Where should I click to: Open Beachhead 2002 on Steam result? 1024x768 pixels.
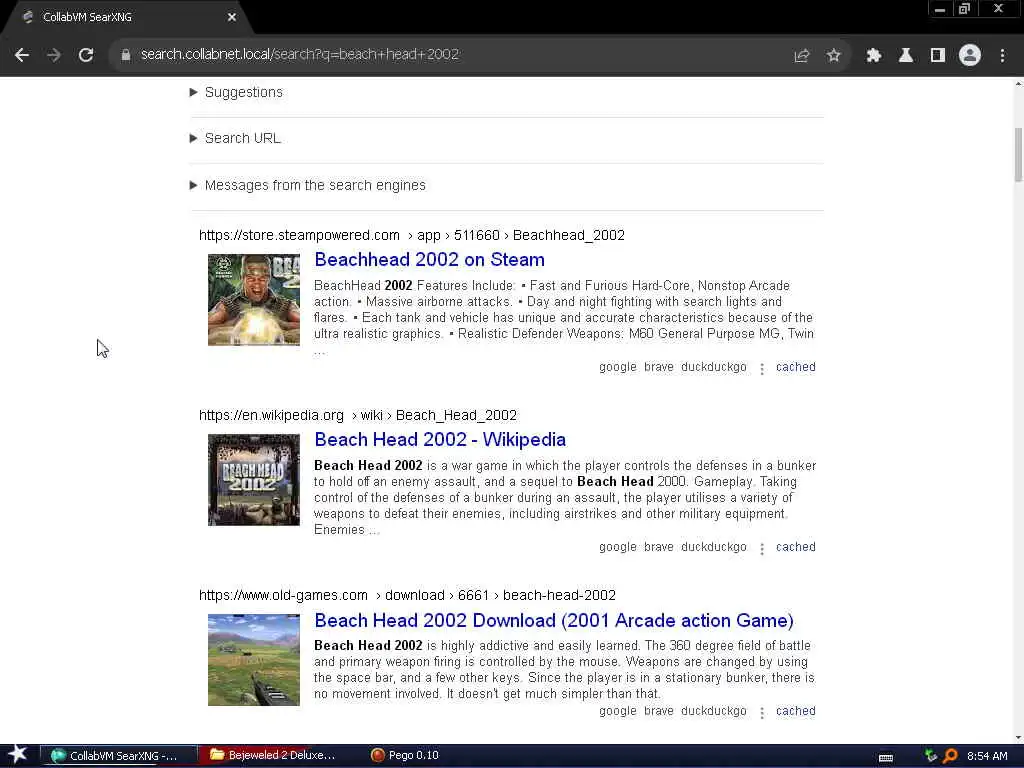[429, 260]
